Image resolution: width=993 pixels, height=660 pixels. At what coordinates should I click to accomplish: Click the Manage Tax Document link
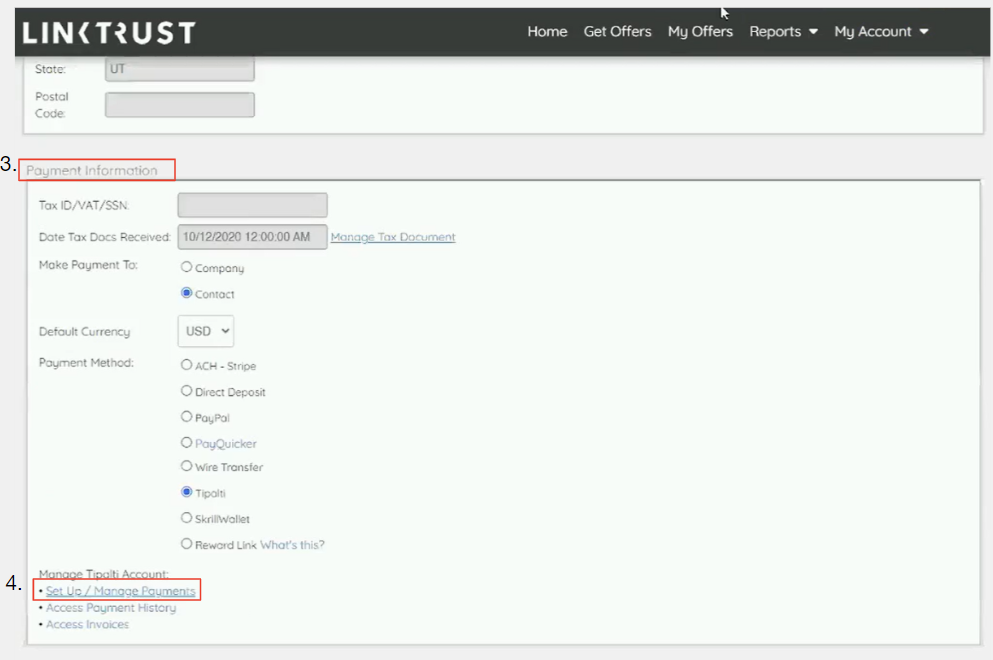pos(392,238)
